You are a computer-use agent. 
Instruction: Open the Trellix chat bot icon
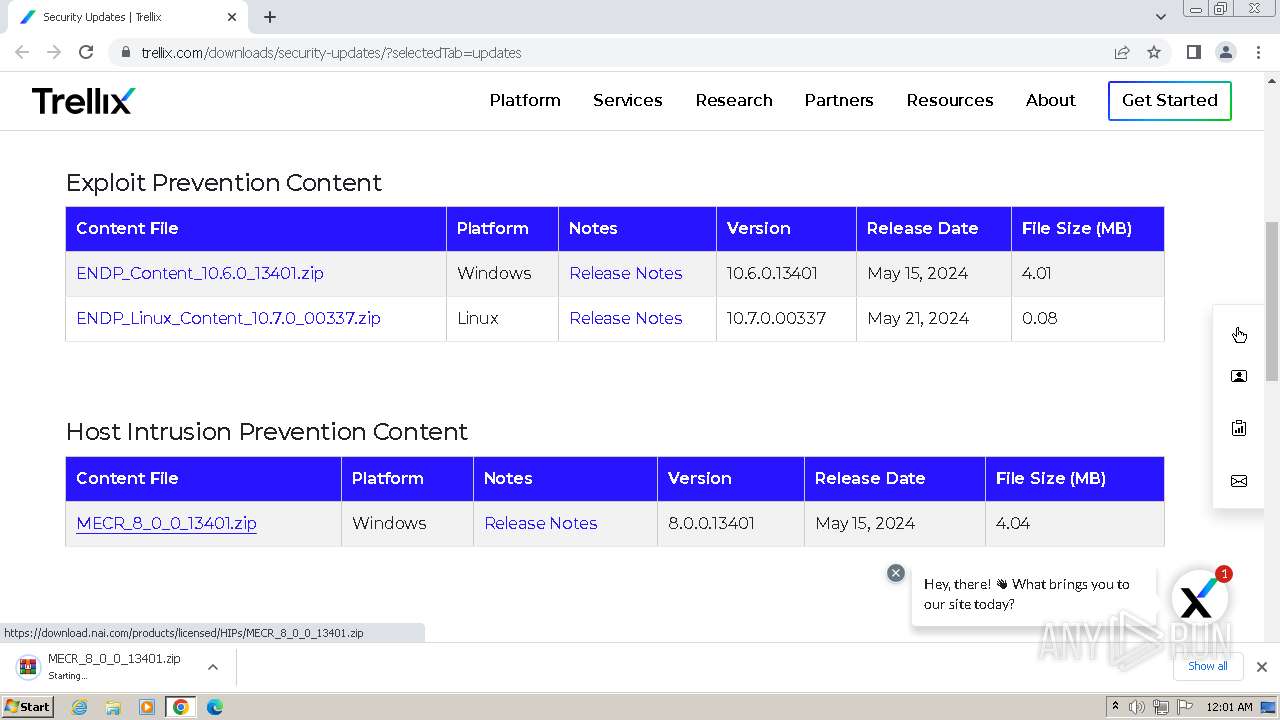click(1199, 598)
